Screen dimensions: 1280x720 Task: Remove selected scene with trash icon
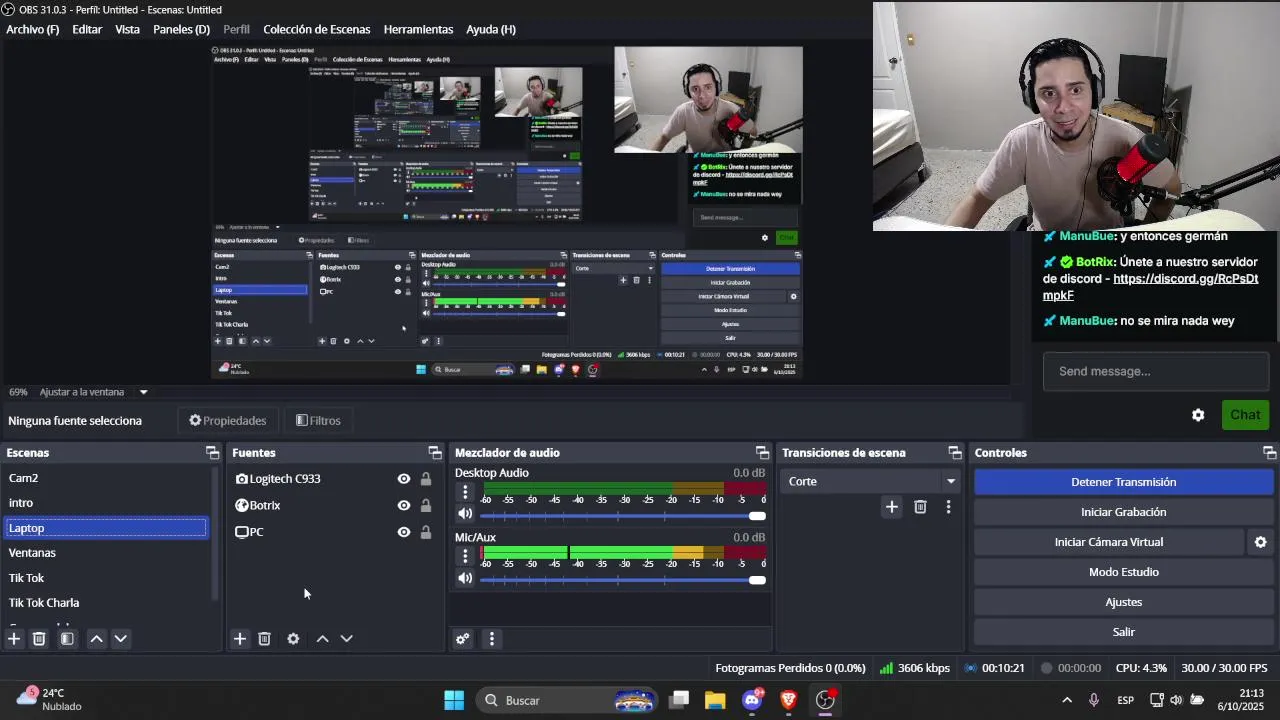point(39,638)
